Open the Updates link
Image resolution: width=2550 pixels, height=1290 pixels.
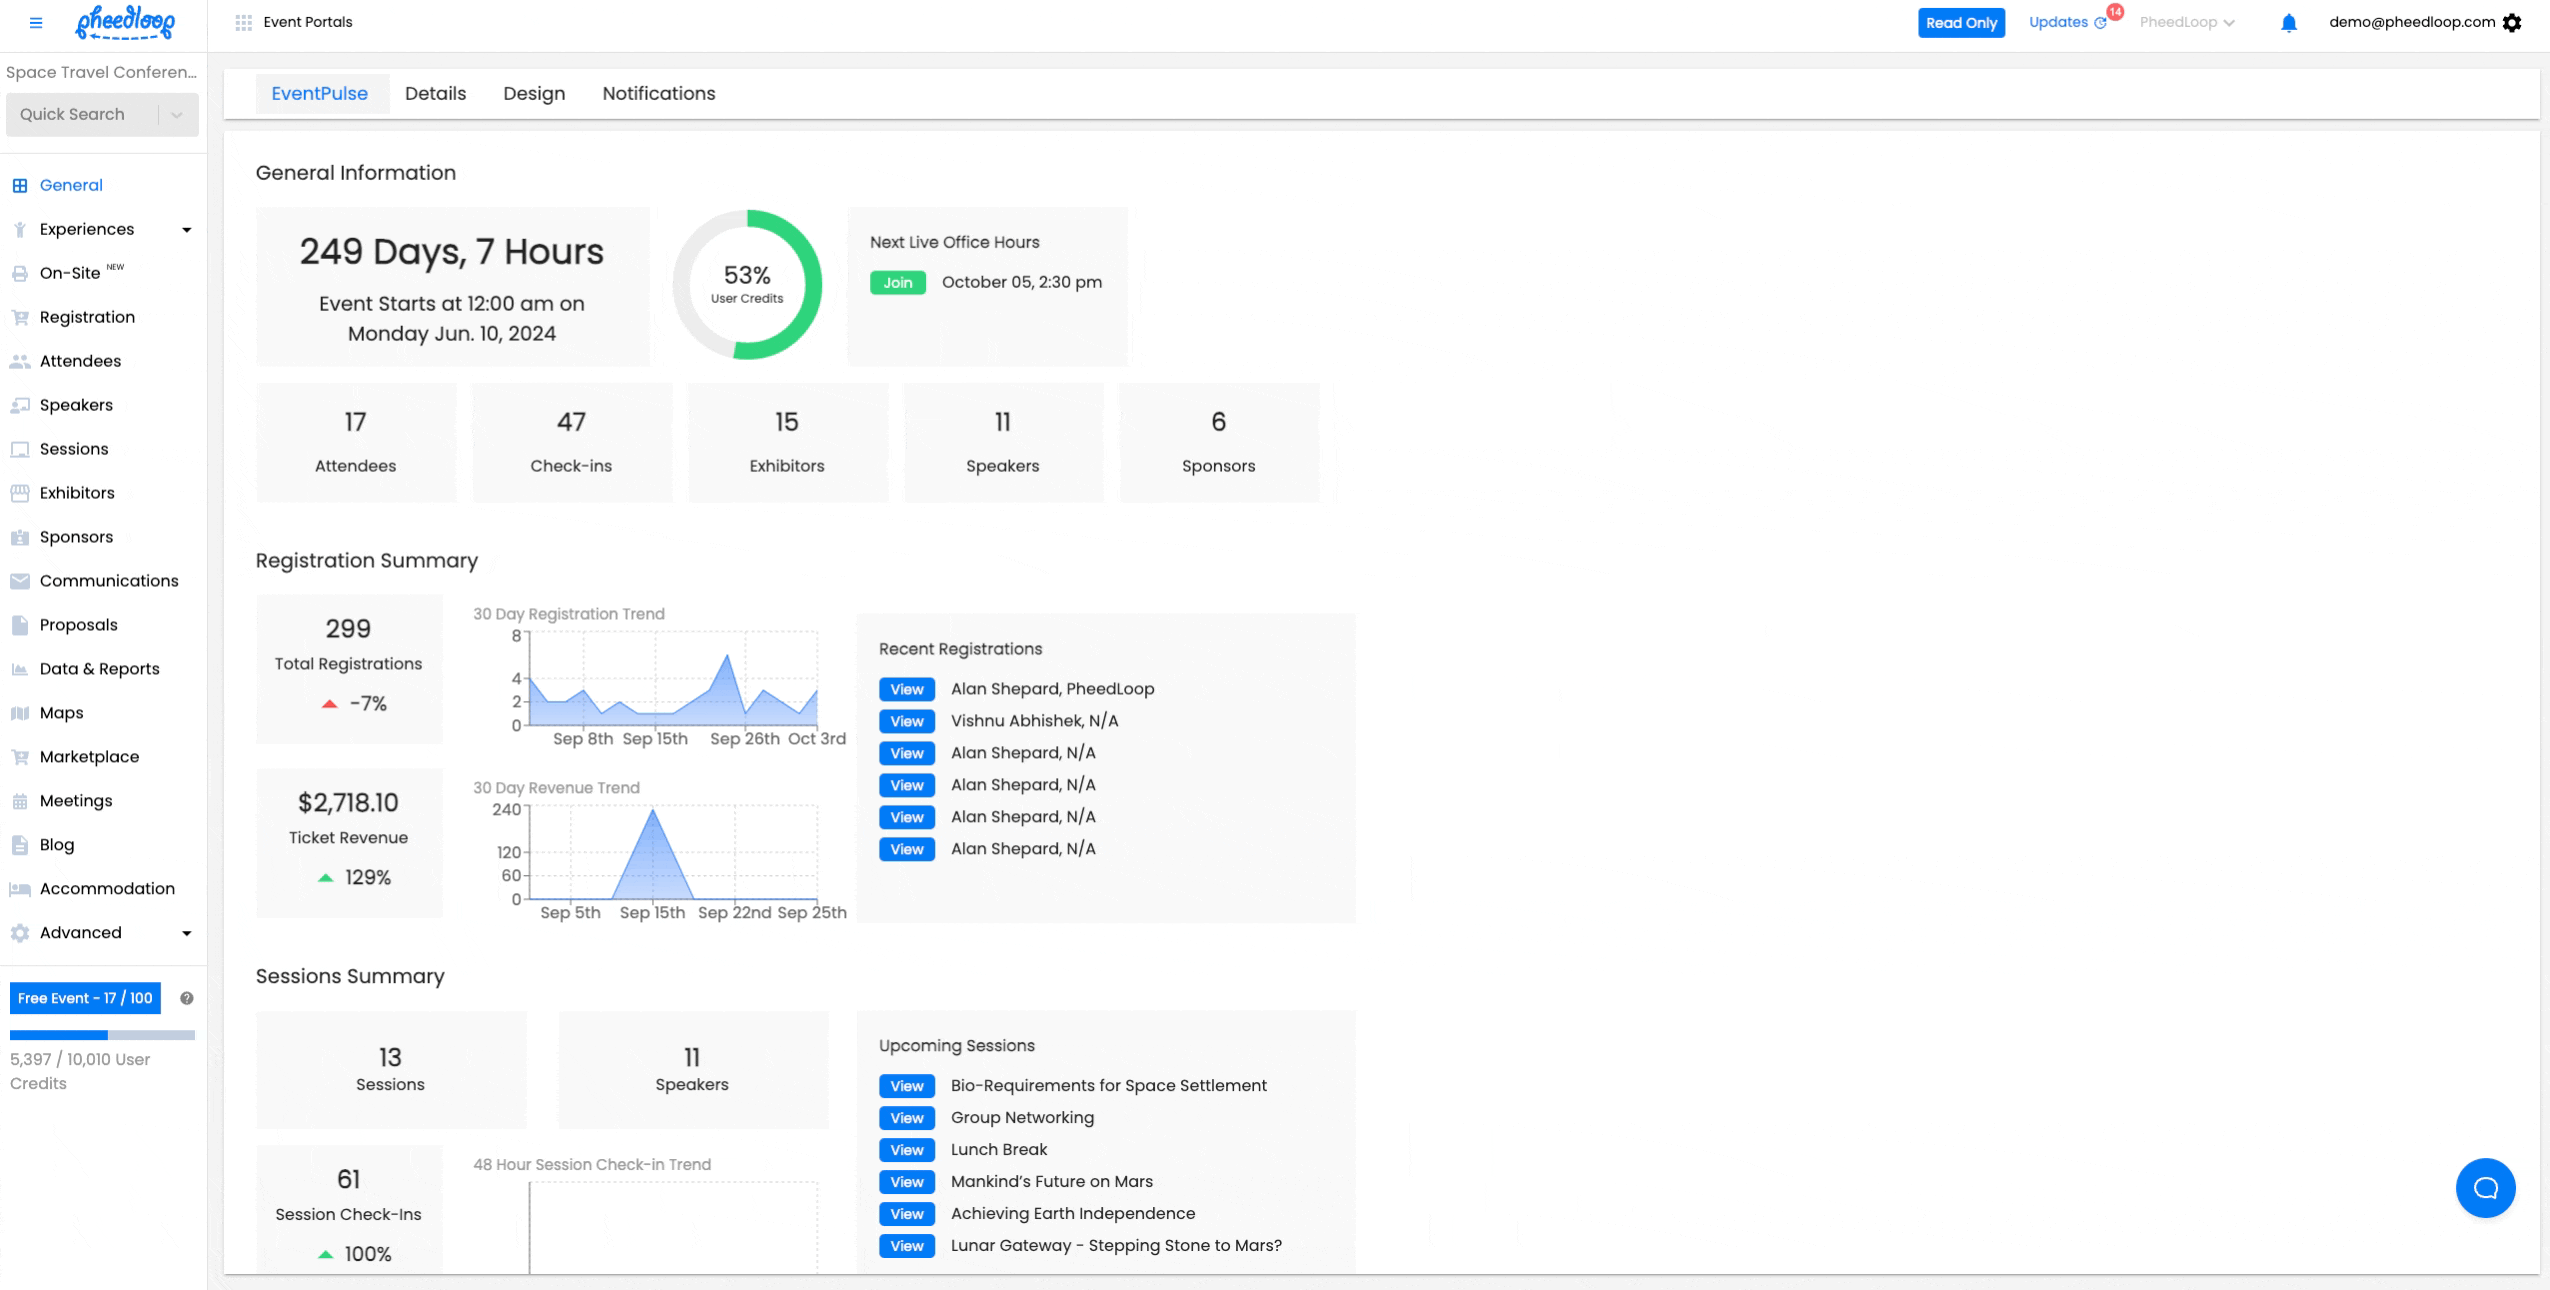[2058, 23]
